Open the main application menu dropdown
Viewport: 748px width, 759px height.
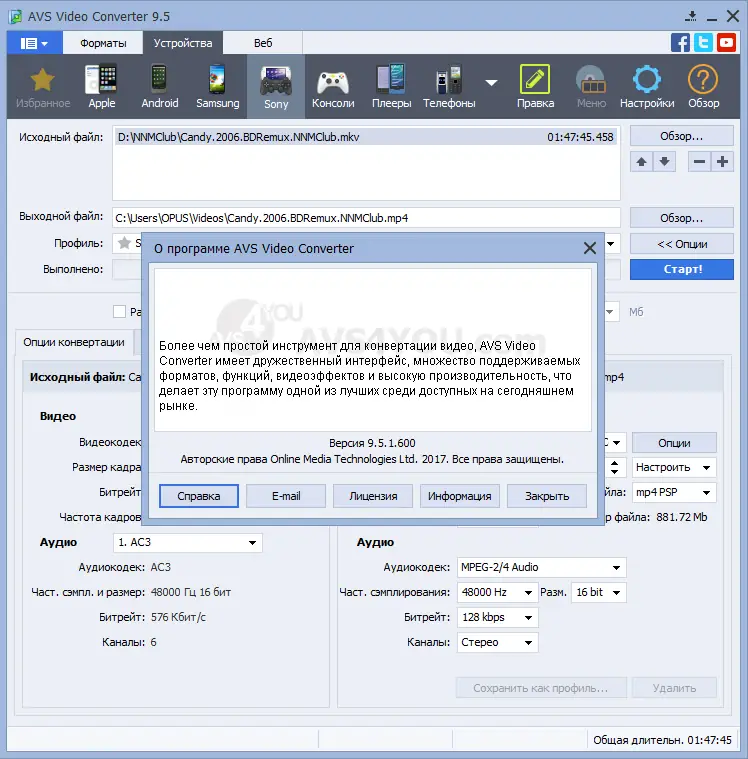point(34,43)
